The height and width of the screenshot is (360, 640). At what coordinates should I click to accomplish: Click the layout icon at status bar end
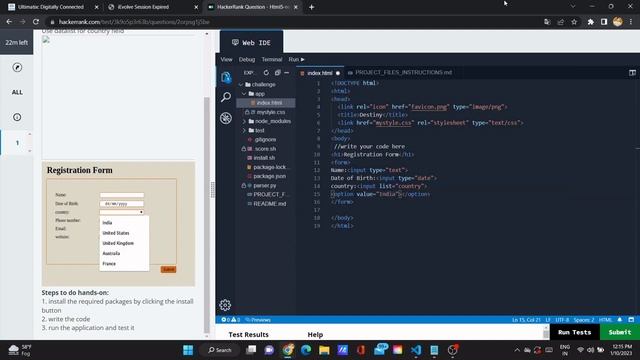tap(631, 320)
